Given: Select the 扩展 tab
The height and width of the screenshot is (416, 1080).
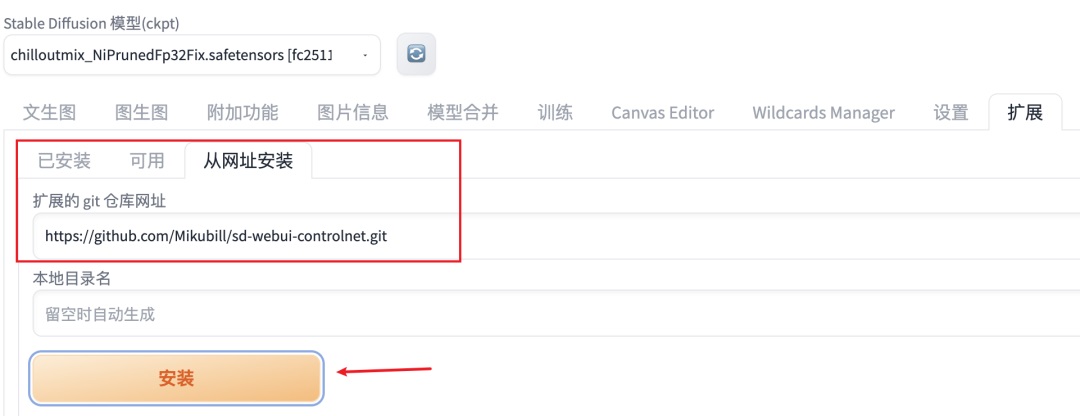Looking at the screenshot, I should coord(1025,112).
